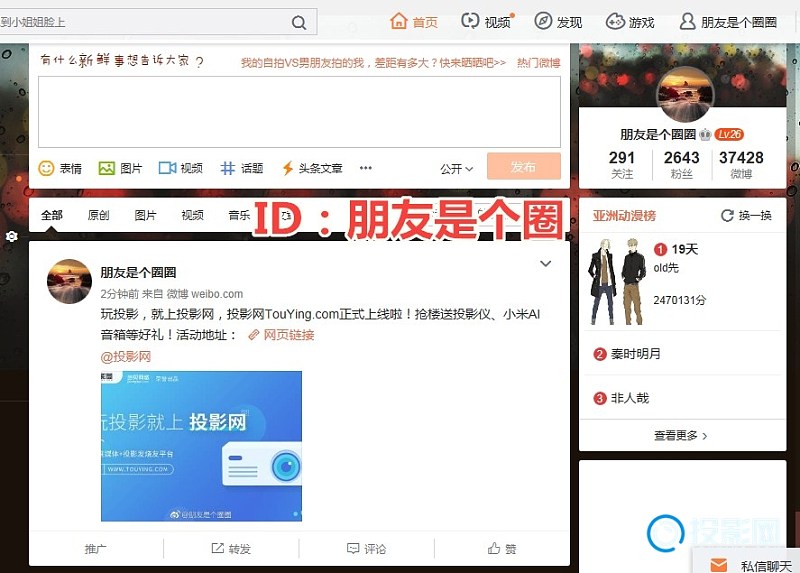The width and height of the screenshot is (800, 573).
Task: Click the sidebar username 朋友是个圈圈
Action: [658, 135]
